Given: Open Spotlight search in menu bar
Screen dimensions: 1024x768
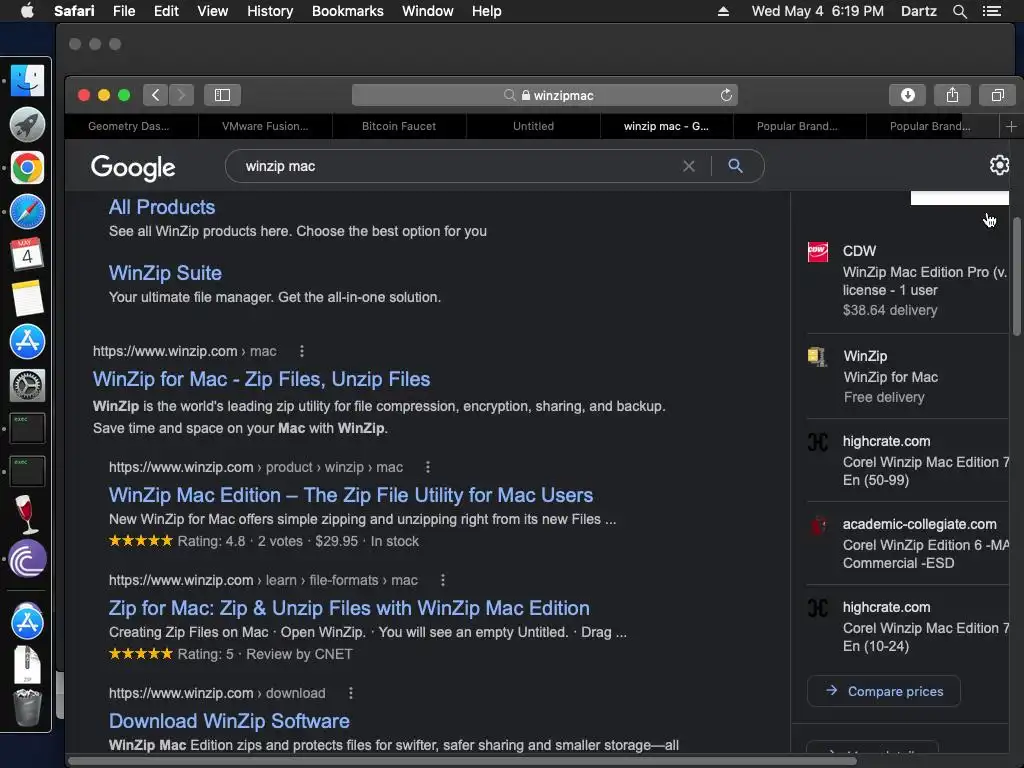Looking at the screenshot, I should pyautogui.click(x=959, y=11).
